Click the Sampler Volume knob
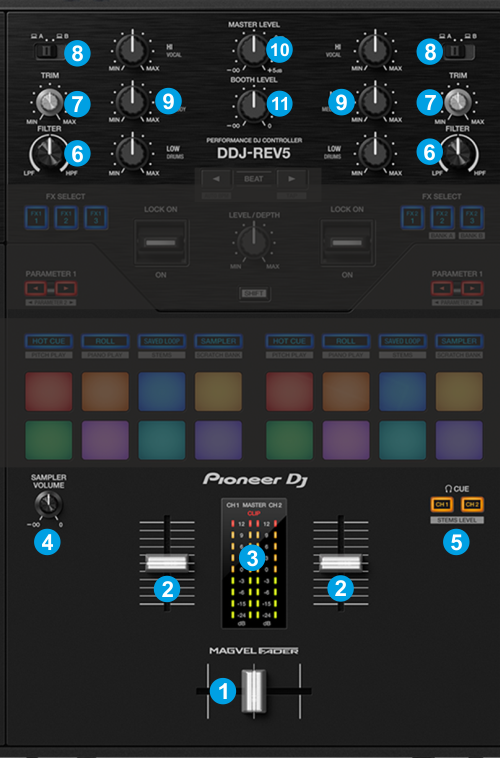The height and width of the screenshot is (758, 500). click(x=48, y=505)
